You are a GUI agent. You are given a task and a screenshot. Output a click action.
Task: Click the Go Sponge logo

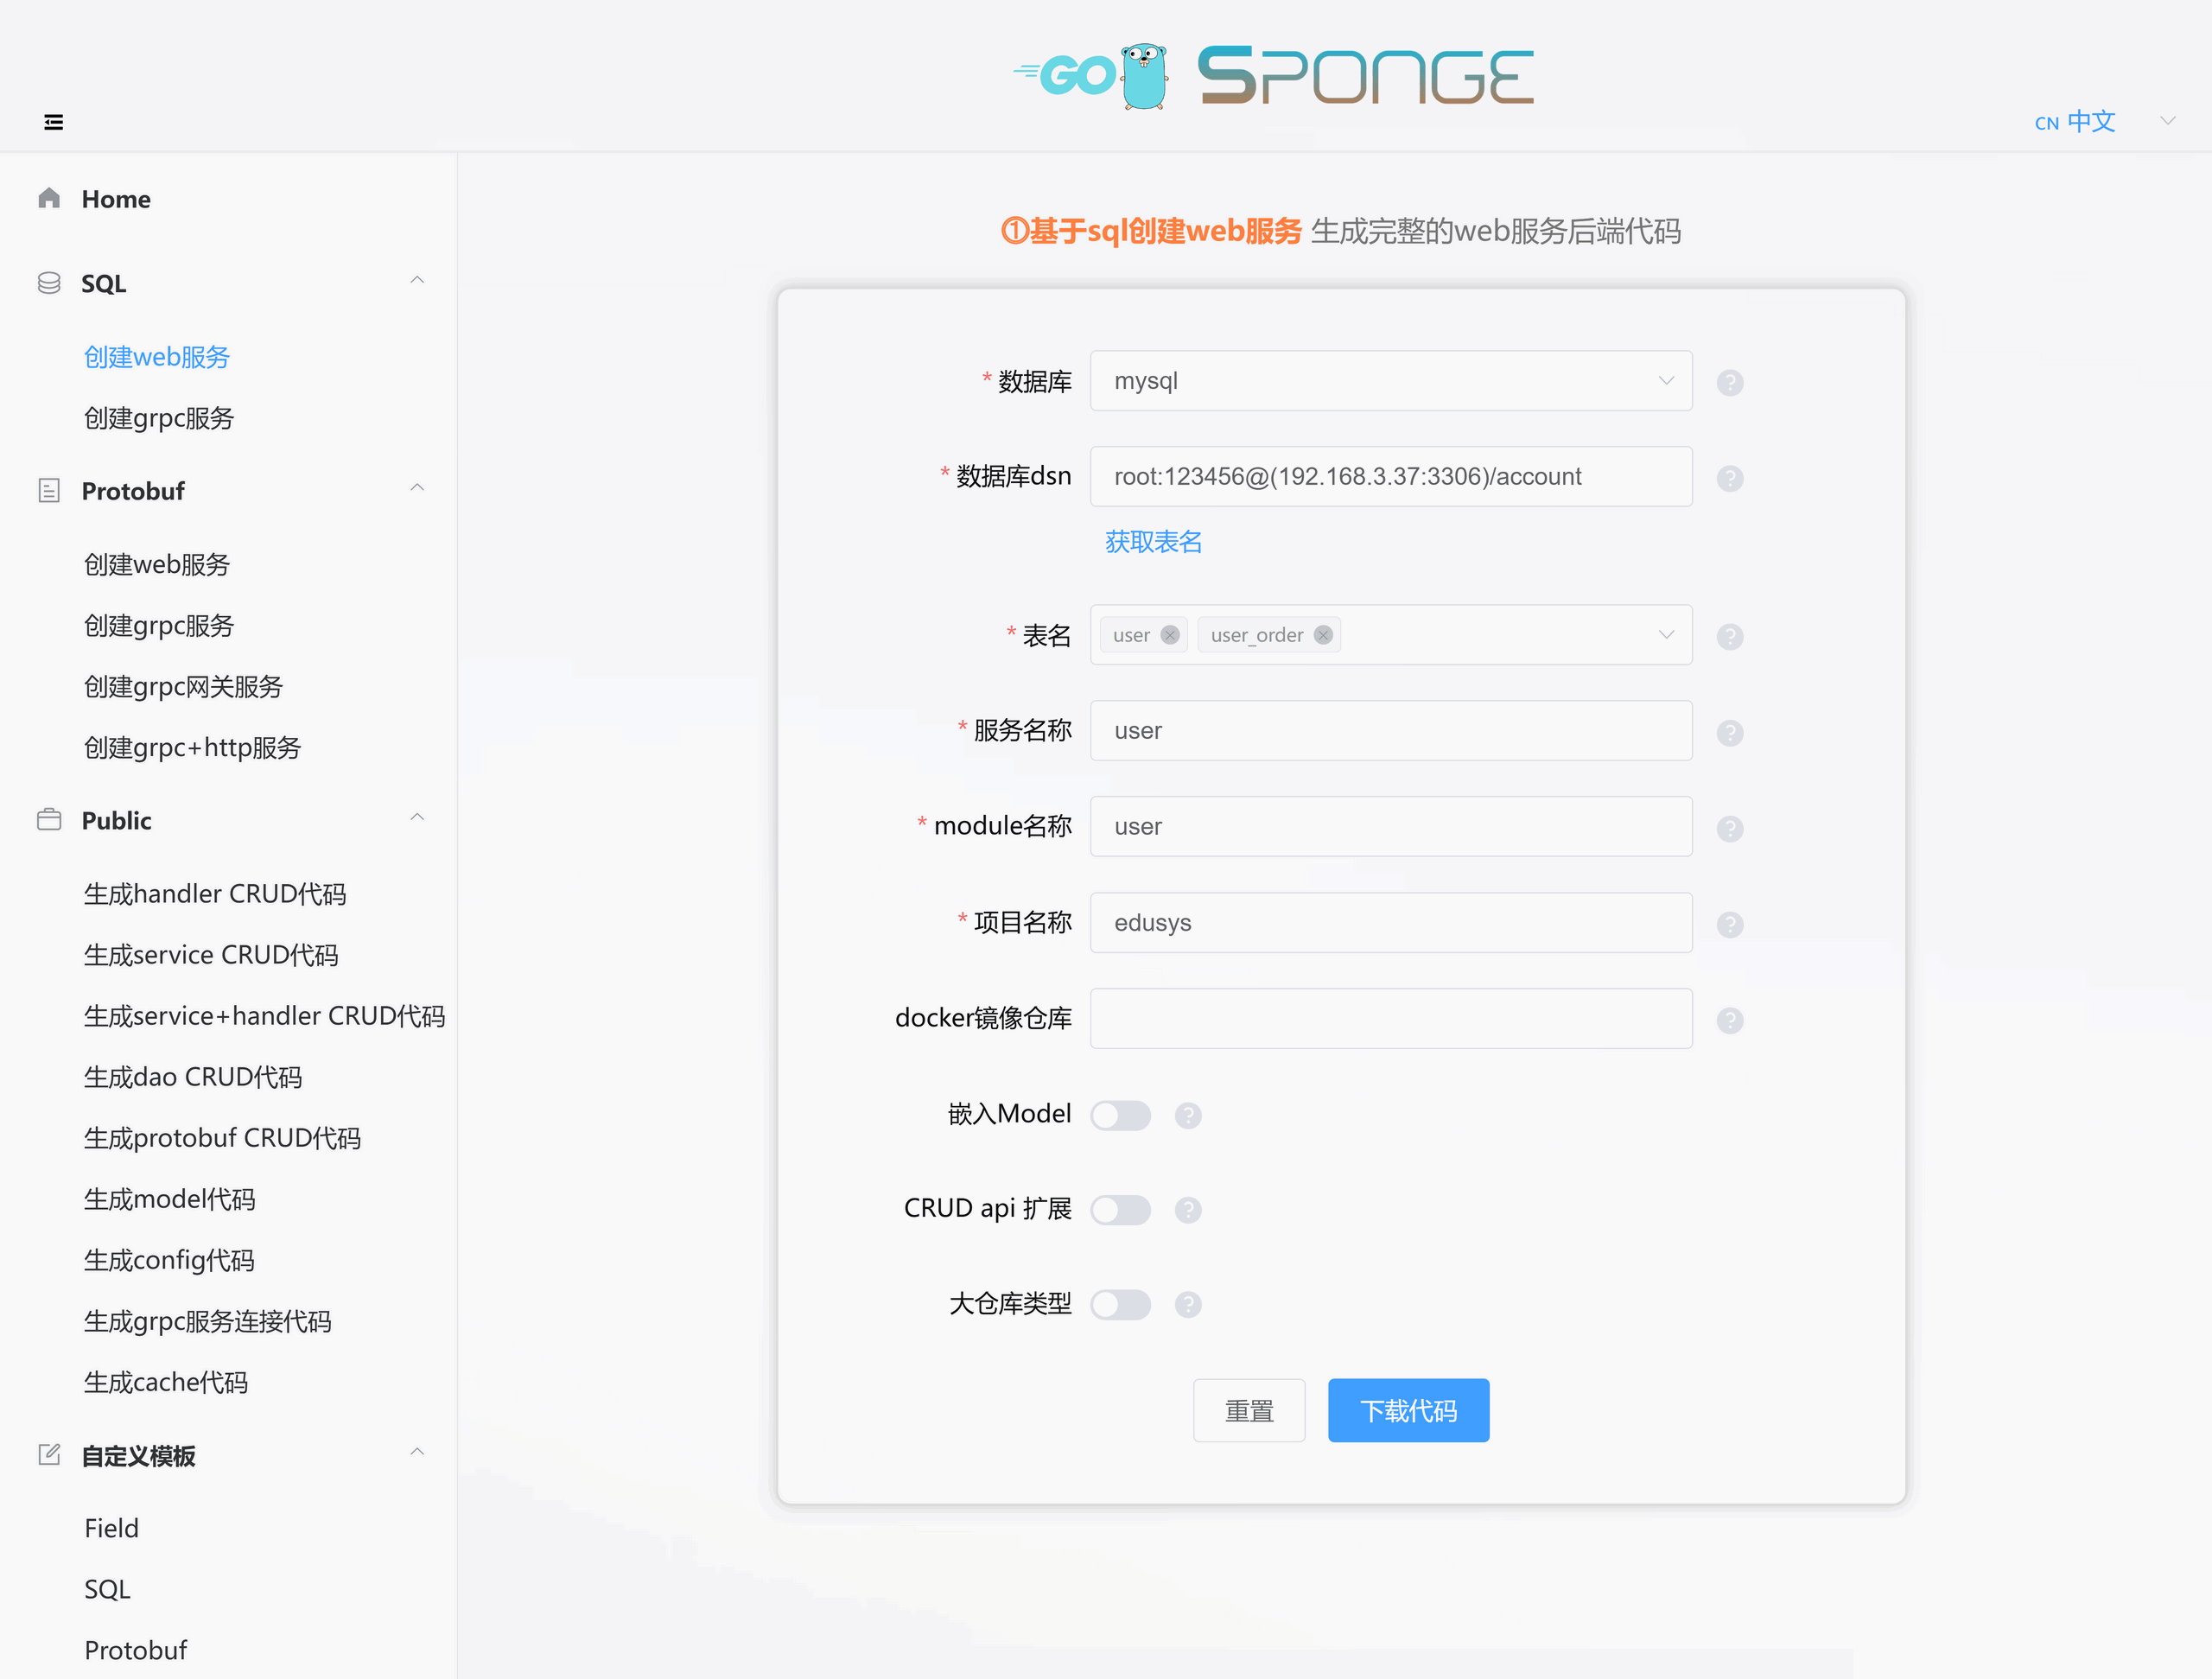pyautogui.click(x=1273, y=76)
